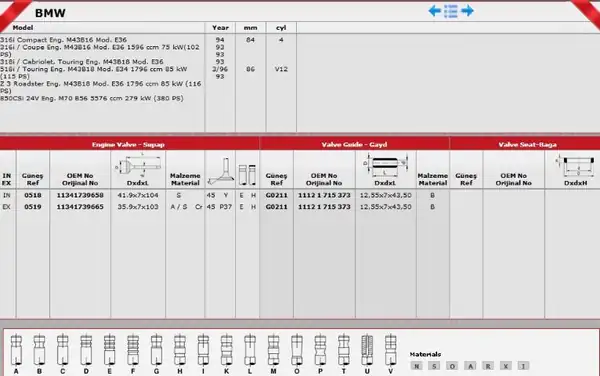Click the cyl column header
The height and width of the screenshot is (376, 600).
[281, 28]
